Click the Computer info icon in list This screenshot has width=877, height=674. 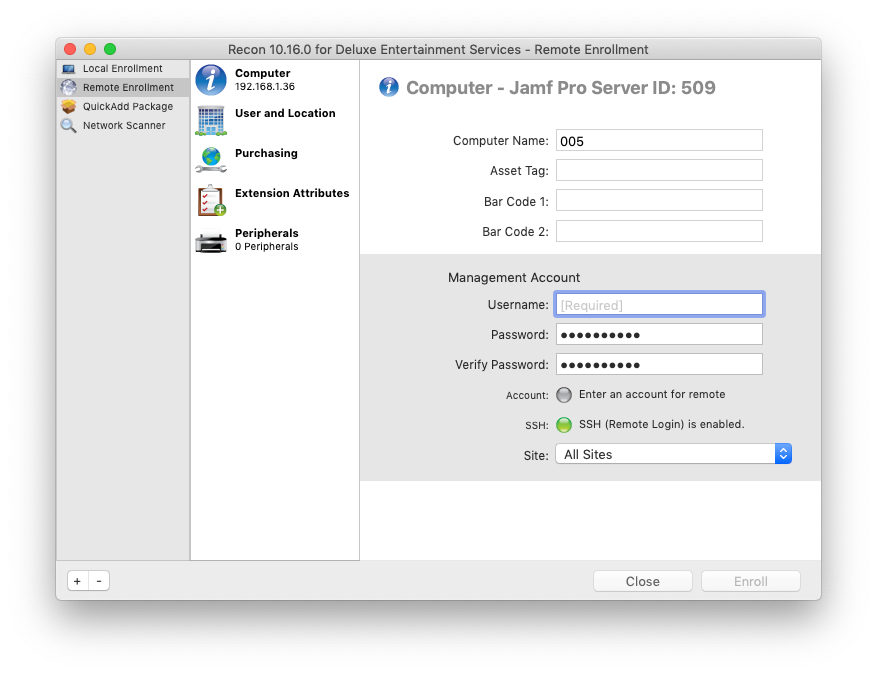click(x=211, y=79)
